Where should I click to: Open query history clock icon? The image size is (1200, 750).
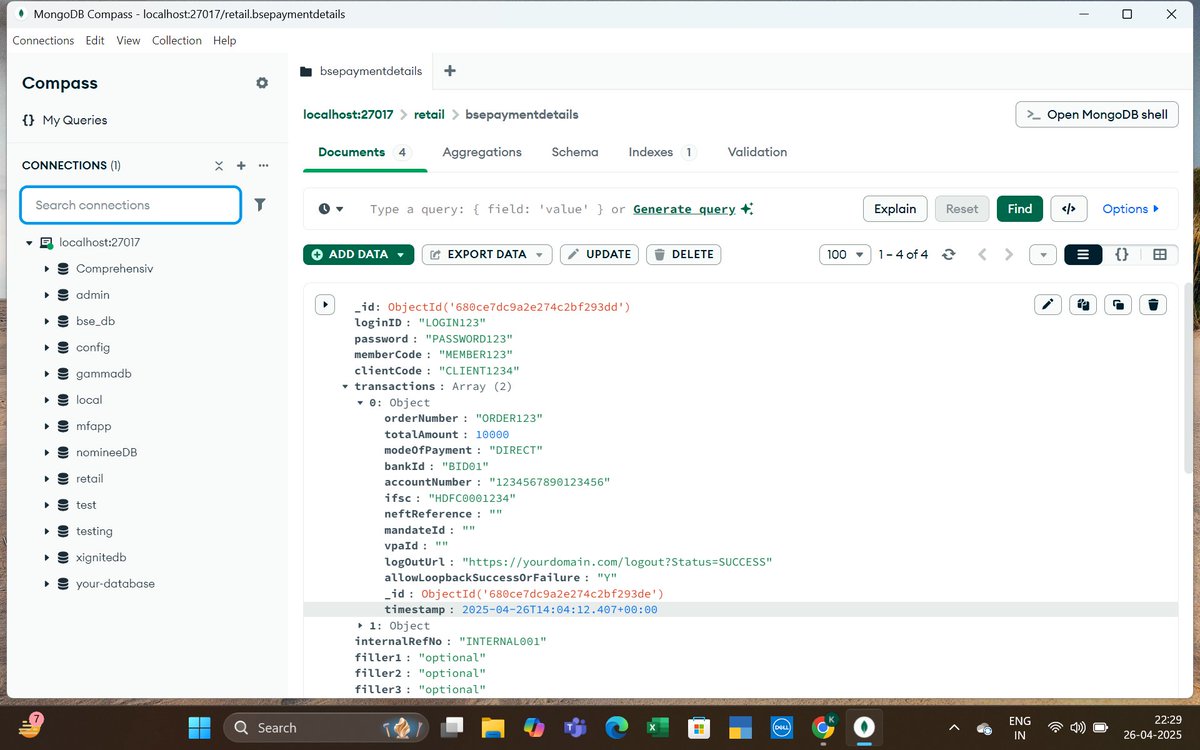[331, 209]
